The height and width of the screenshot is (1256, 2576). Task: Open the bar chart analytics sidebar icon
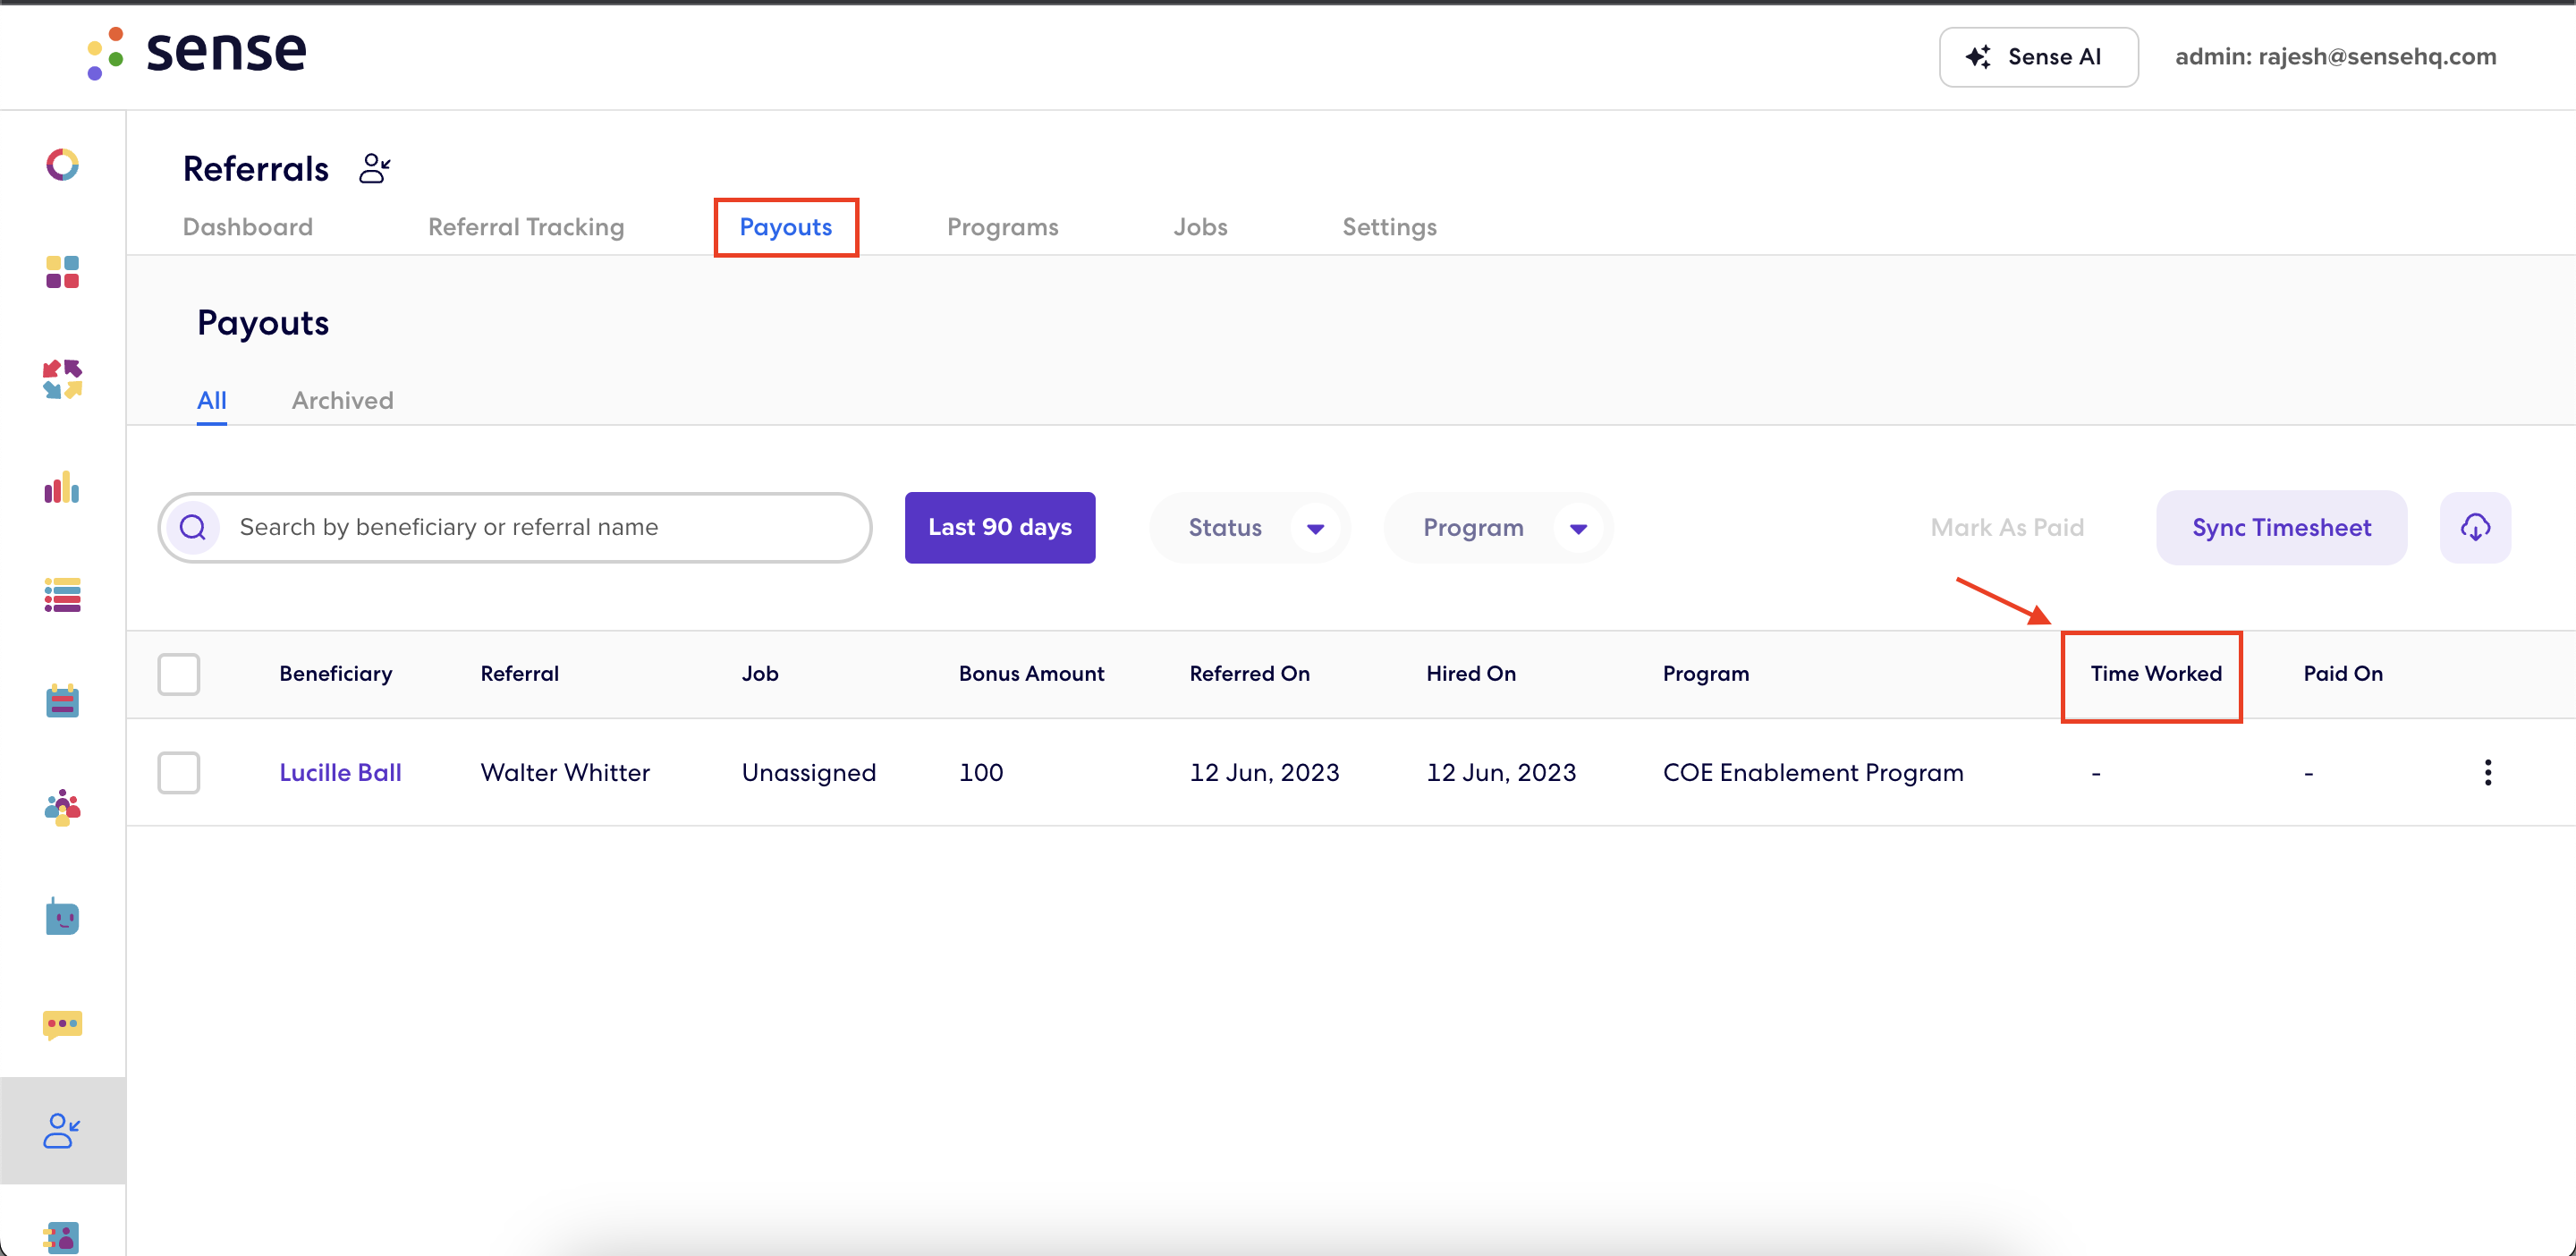(x=62, y=488)
